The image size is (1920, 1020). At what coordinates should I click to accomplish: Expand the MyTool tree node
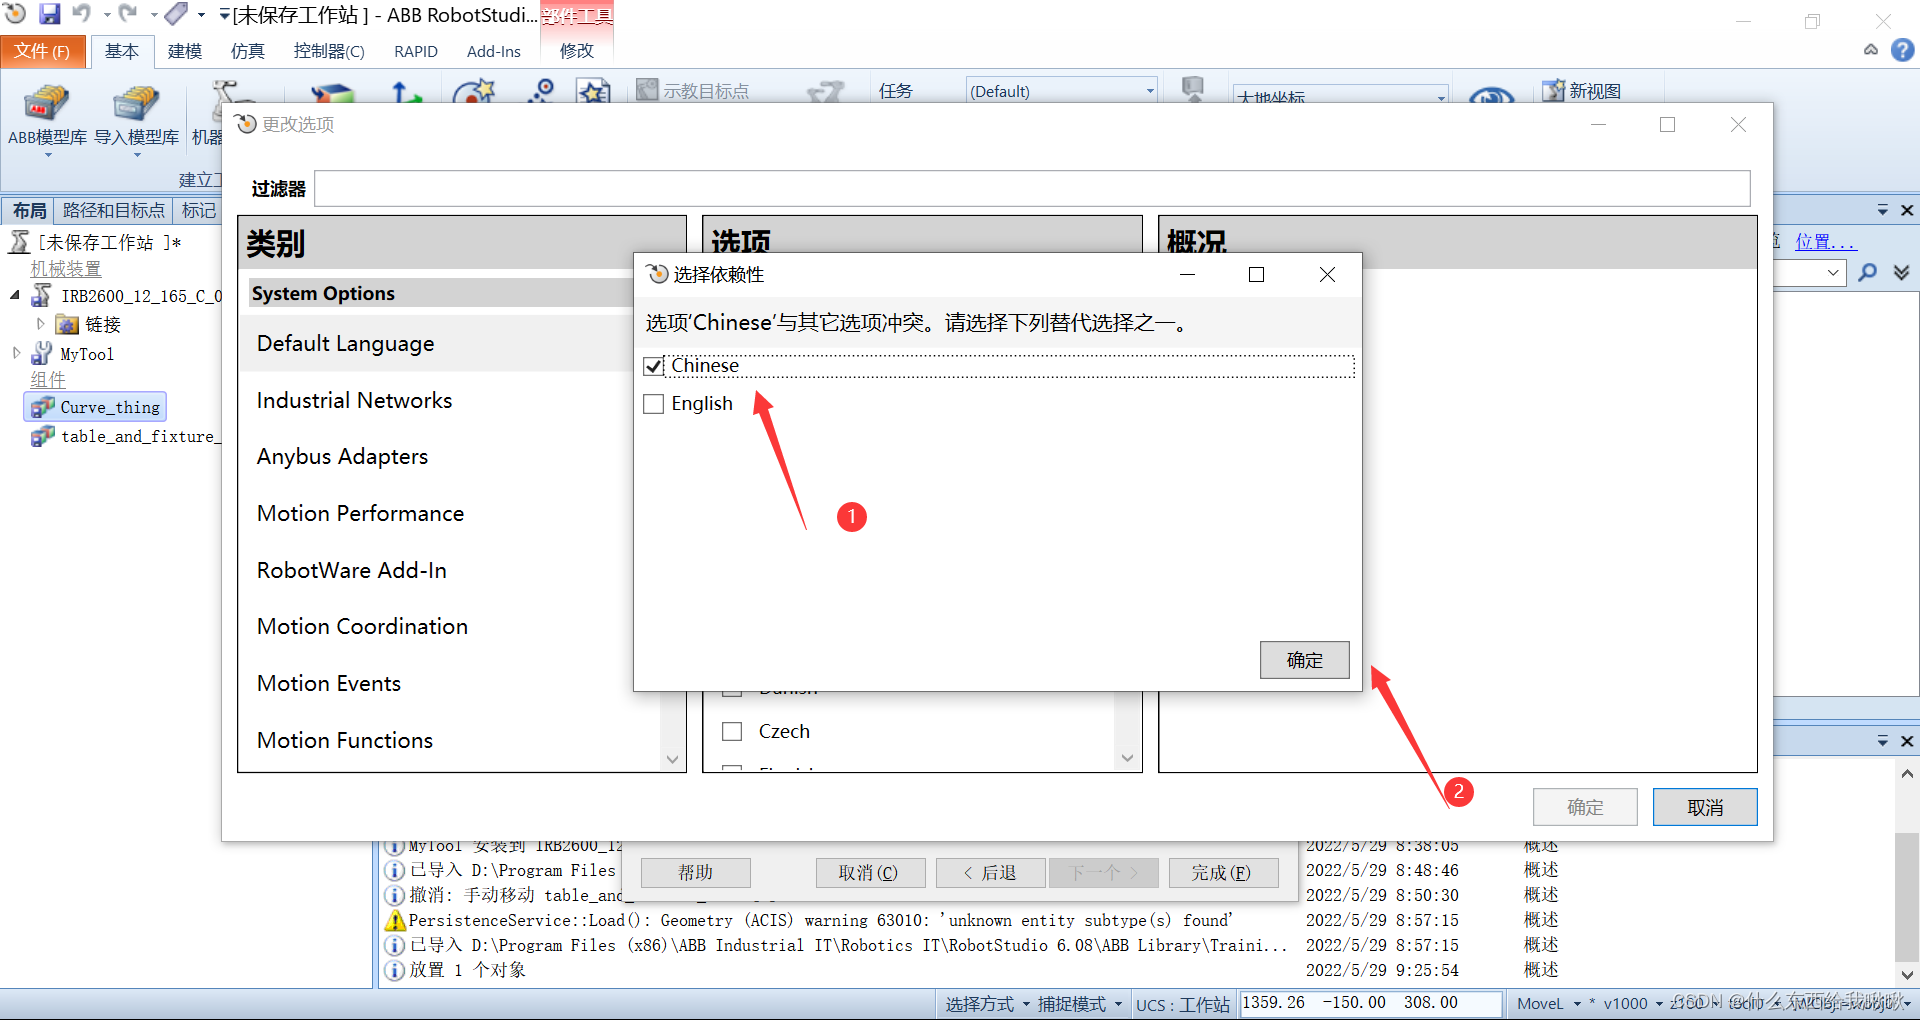[x=16, y=353]
